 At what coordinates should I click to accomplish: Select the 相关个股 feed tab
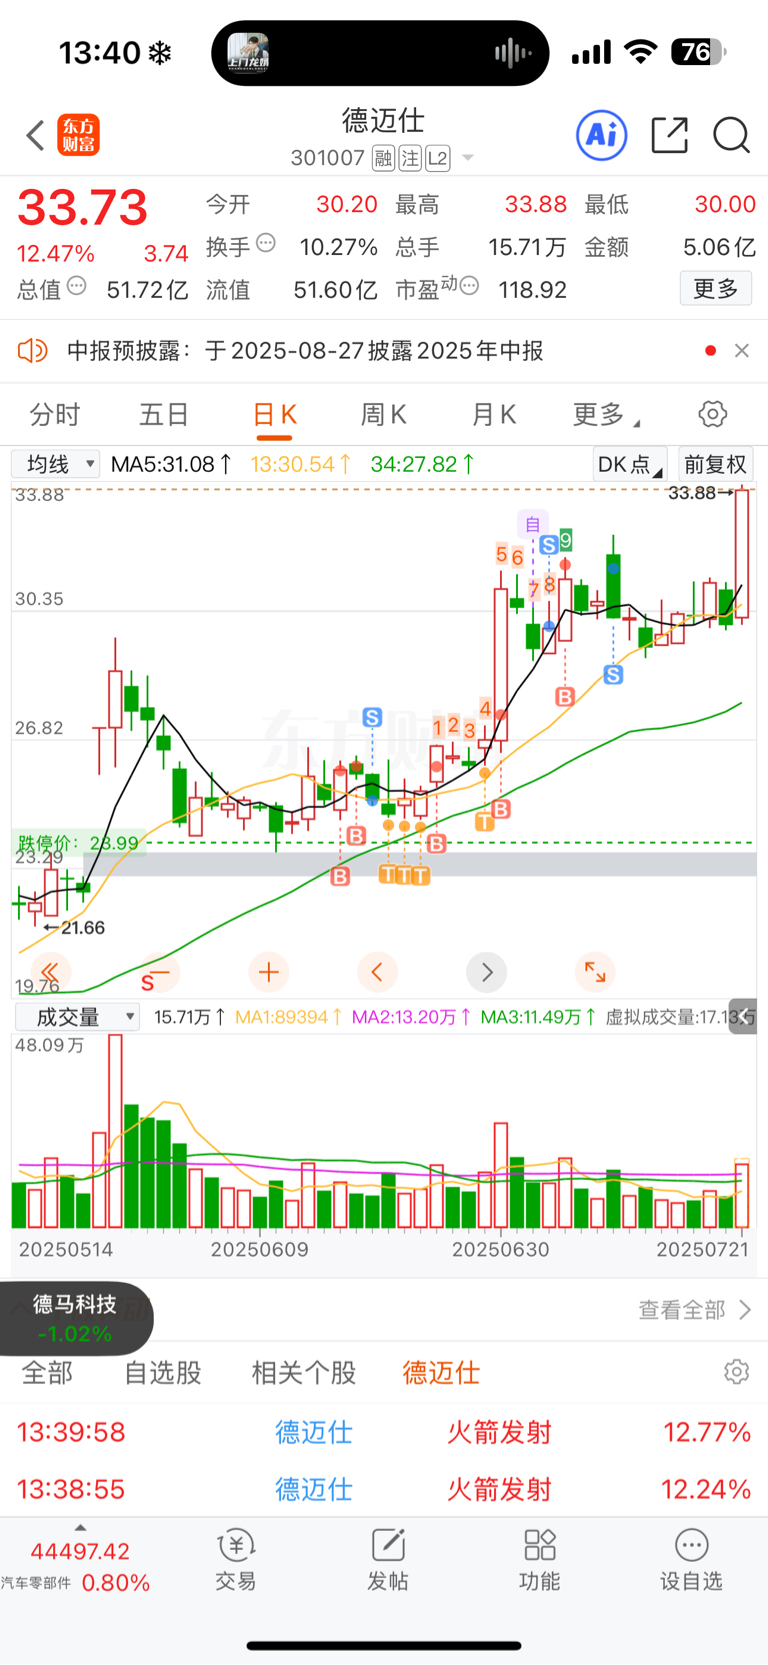pyautogui.click(x=304, y=1372)
